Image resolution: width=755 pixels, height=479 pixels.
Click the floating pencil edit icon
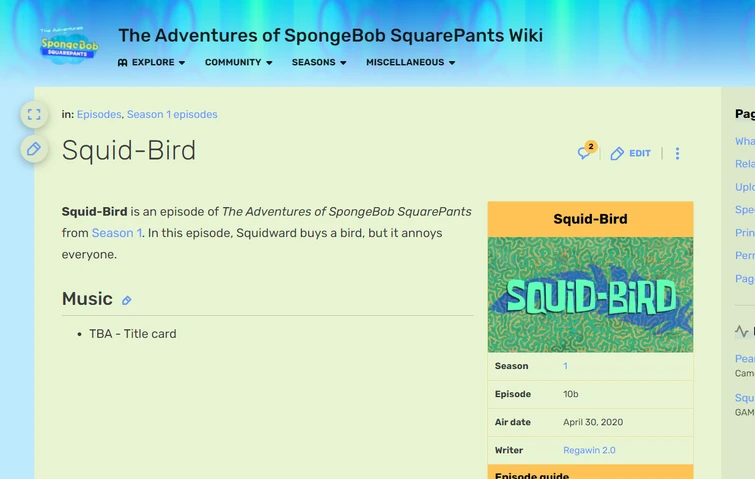click(x=34, y=149)
